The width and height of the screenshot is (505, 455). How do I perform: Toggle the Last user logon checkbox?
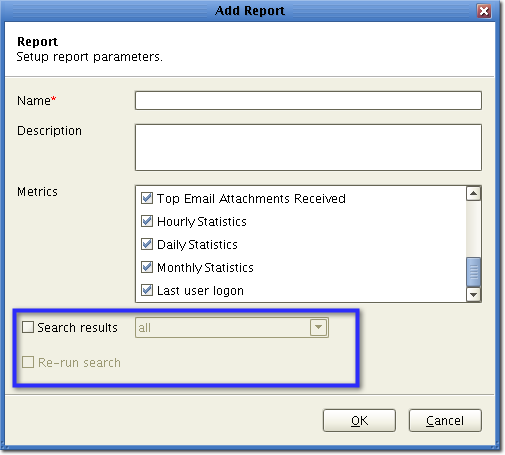click(147, 290)
